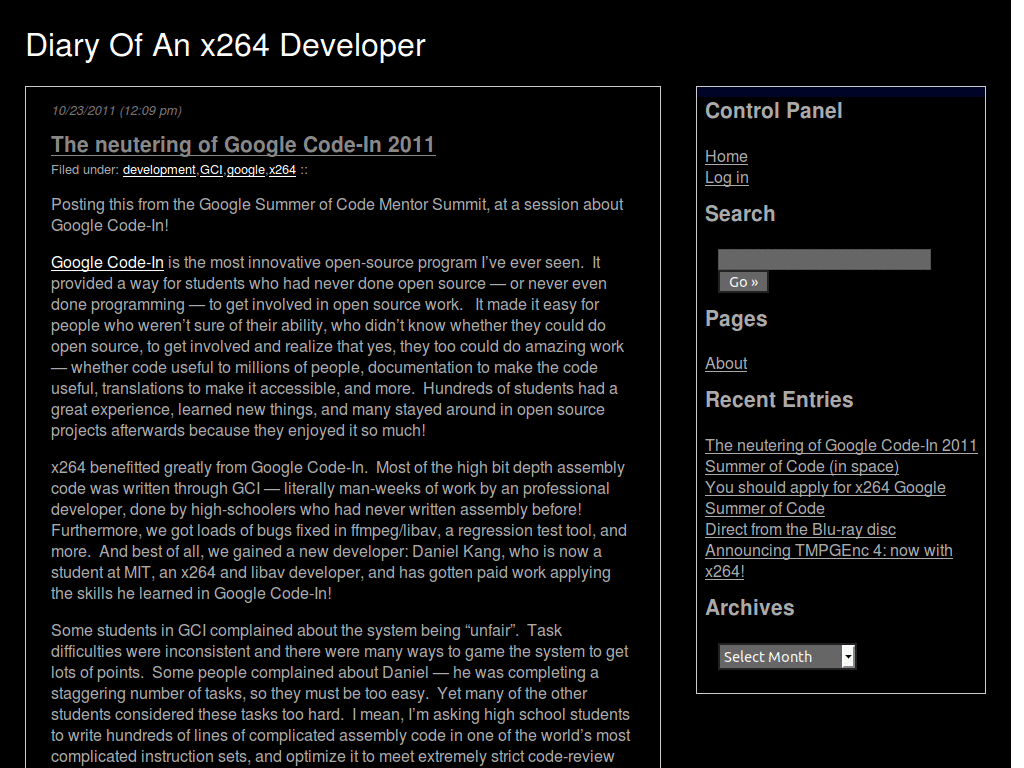
Task: Click the 'Archives' sidebar heading
Action: click(750, 608)
